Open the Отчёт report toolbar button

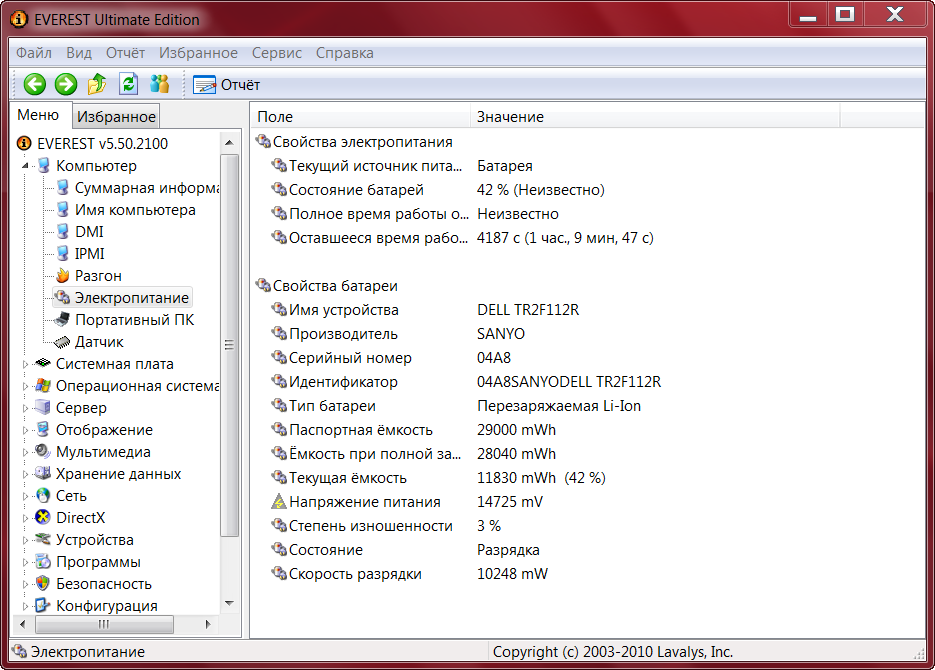pyautogui.click(x=227, y=85)
